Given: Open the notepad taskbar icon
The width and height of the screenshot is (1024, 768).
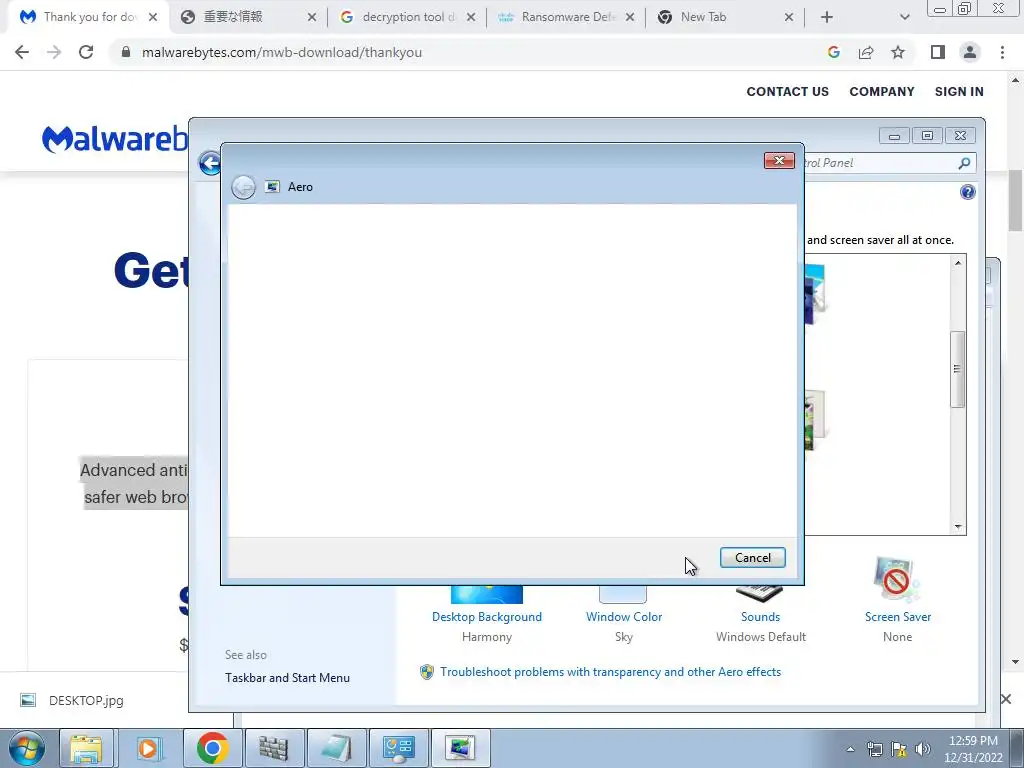Looking at the screenshot, I should 337,748.
